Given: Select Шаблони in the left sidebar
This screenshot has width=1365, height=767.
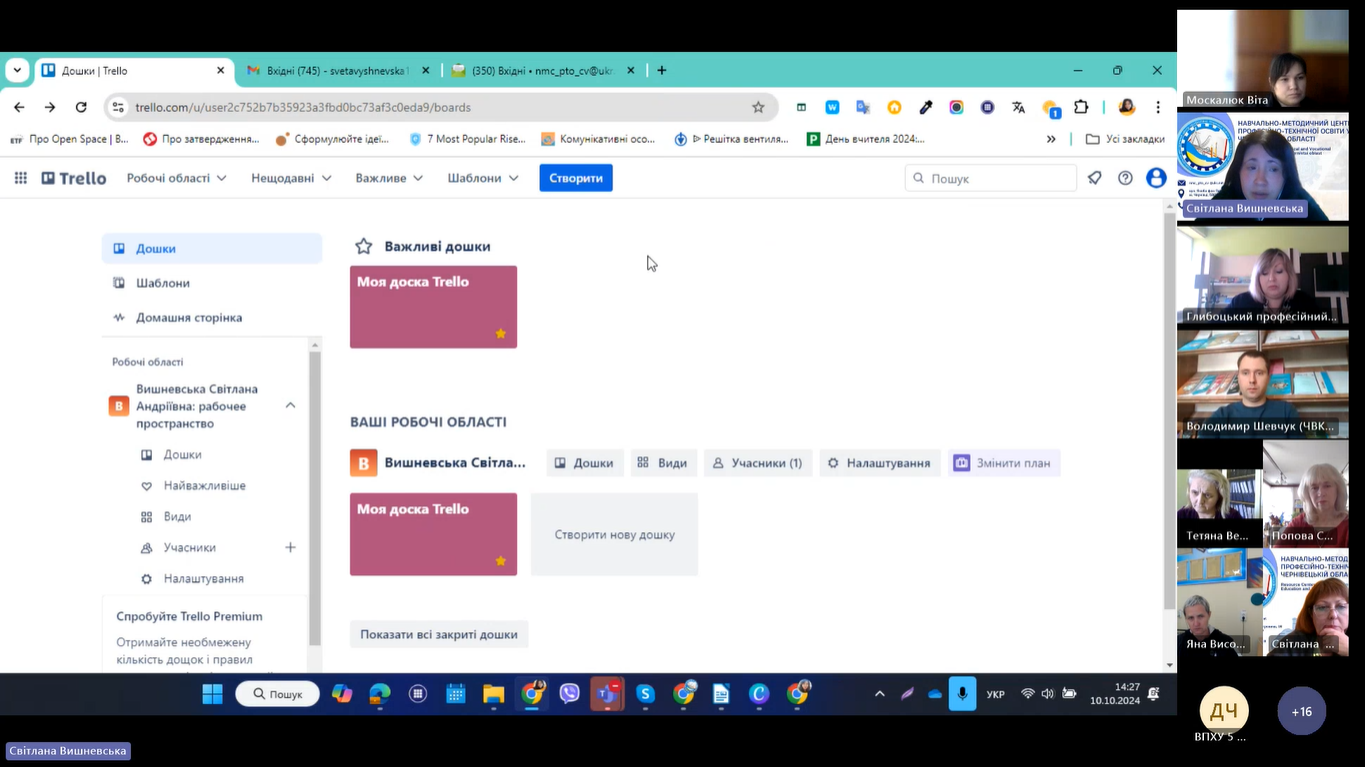Looking at the screenshot, I should pos(163,283).
